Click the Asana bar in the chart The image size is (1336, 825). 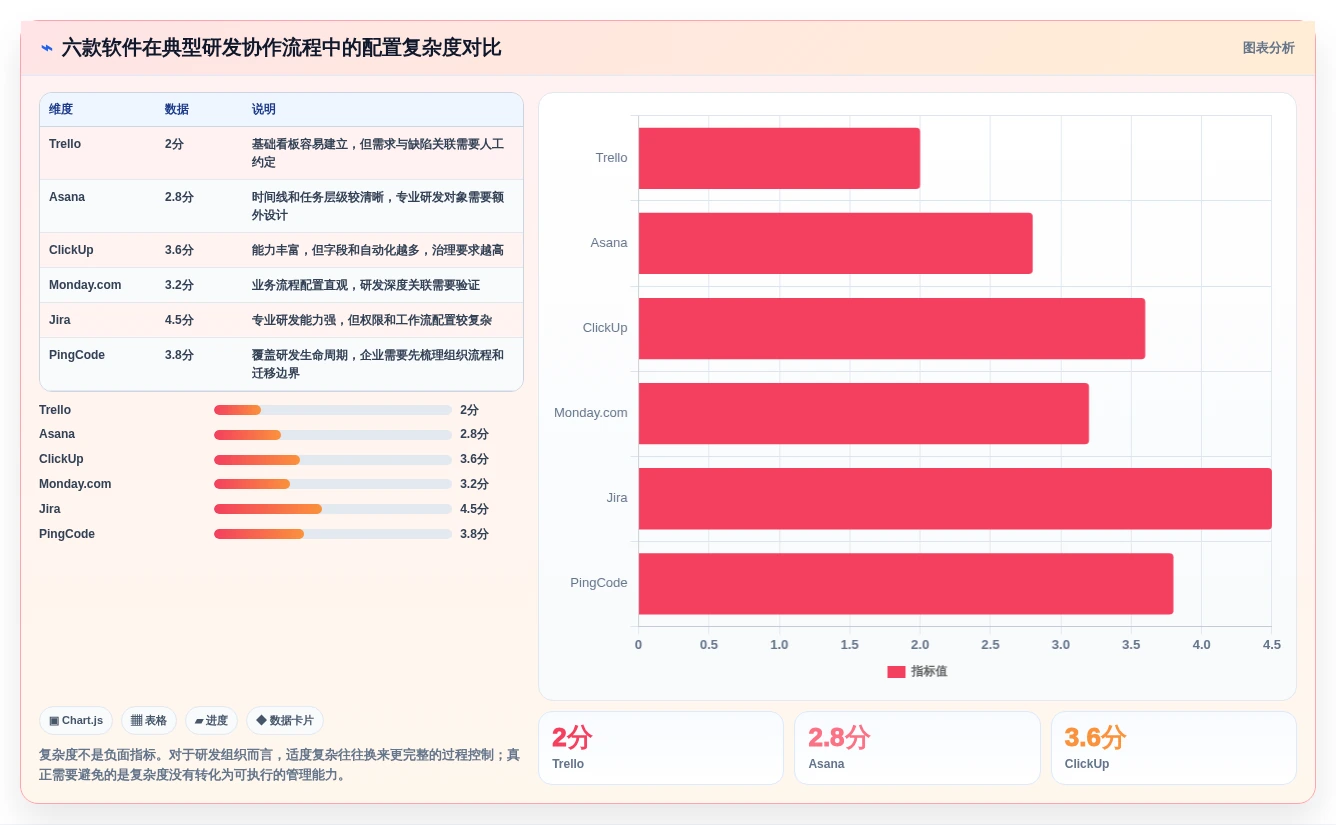[x=836, y=243]
